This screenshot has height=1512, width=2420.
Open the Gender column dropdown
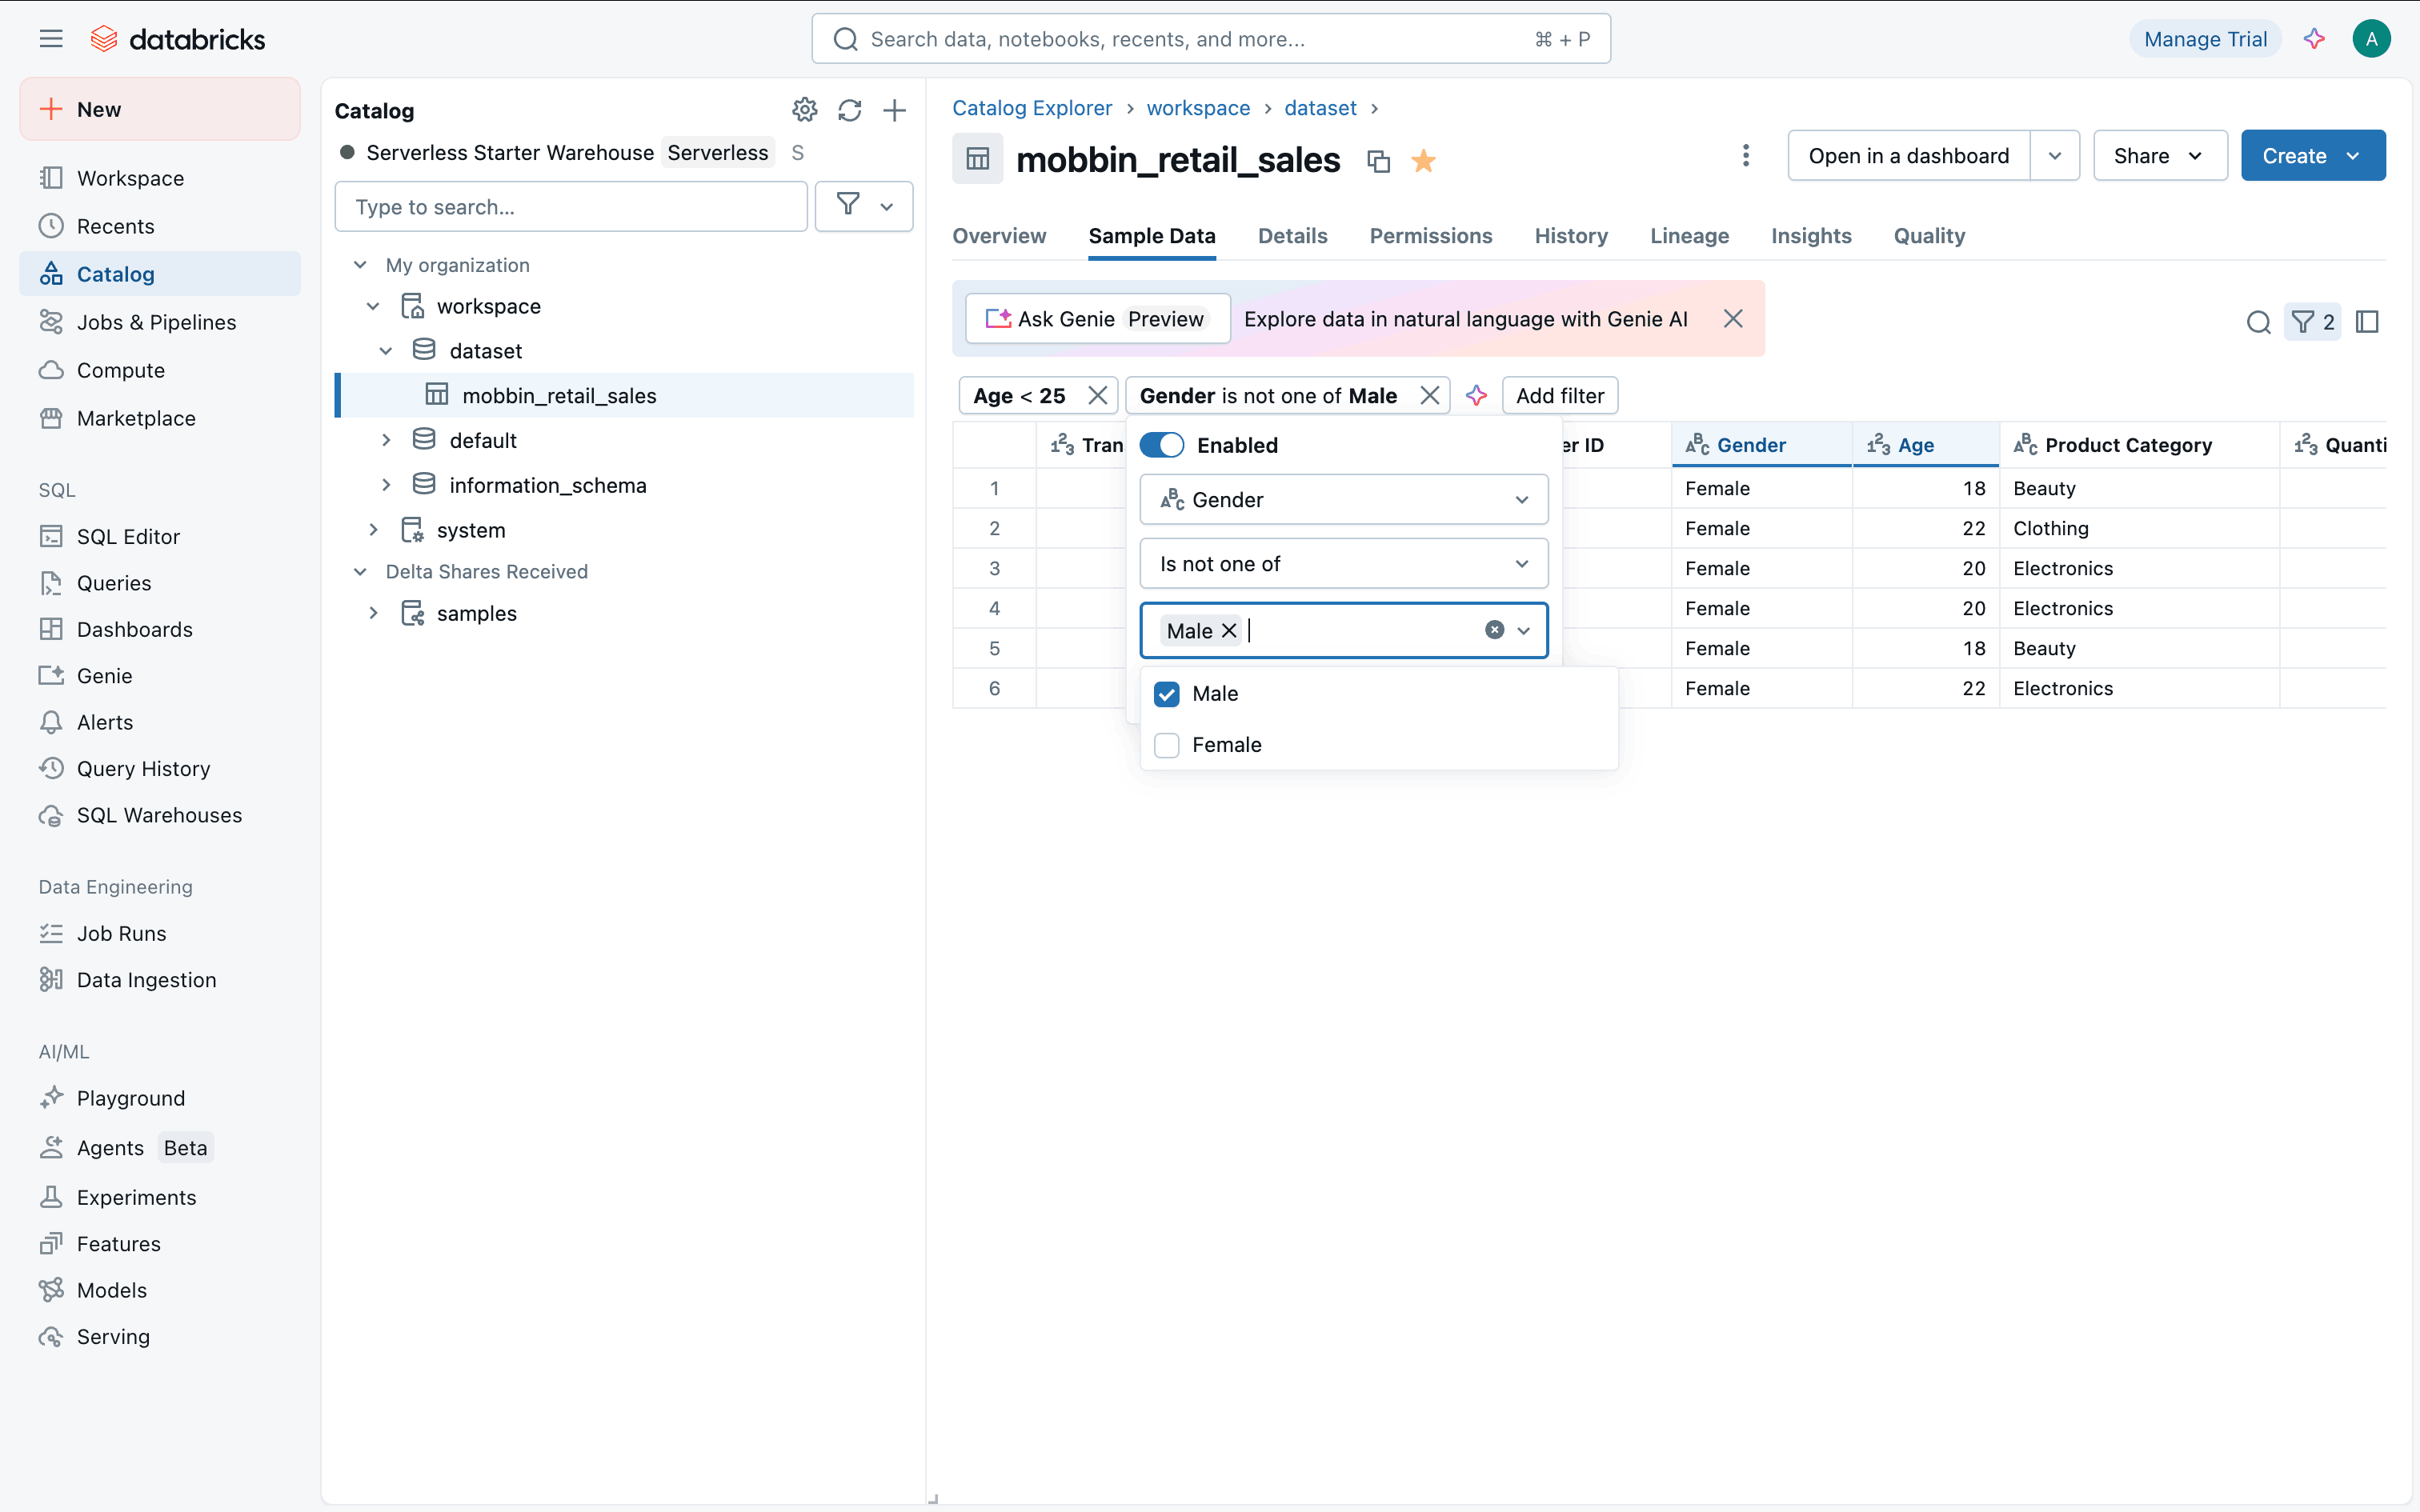coord(1343,500)
